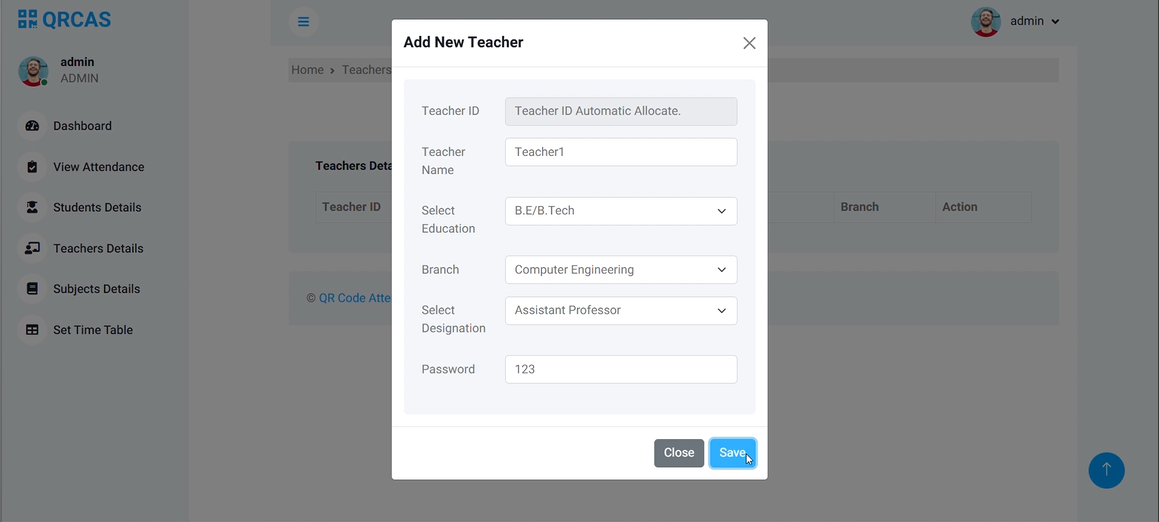The image size is (1159, 522).
Task: Open the admin user menu at top right
Action: click(x=1016, y=21)
